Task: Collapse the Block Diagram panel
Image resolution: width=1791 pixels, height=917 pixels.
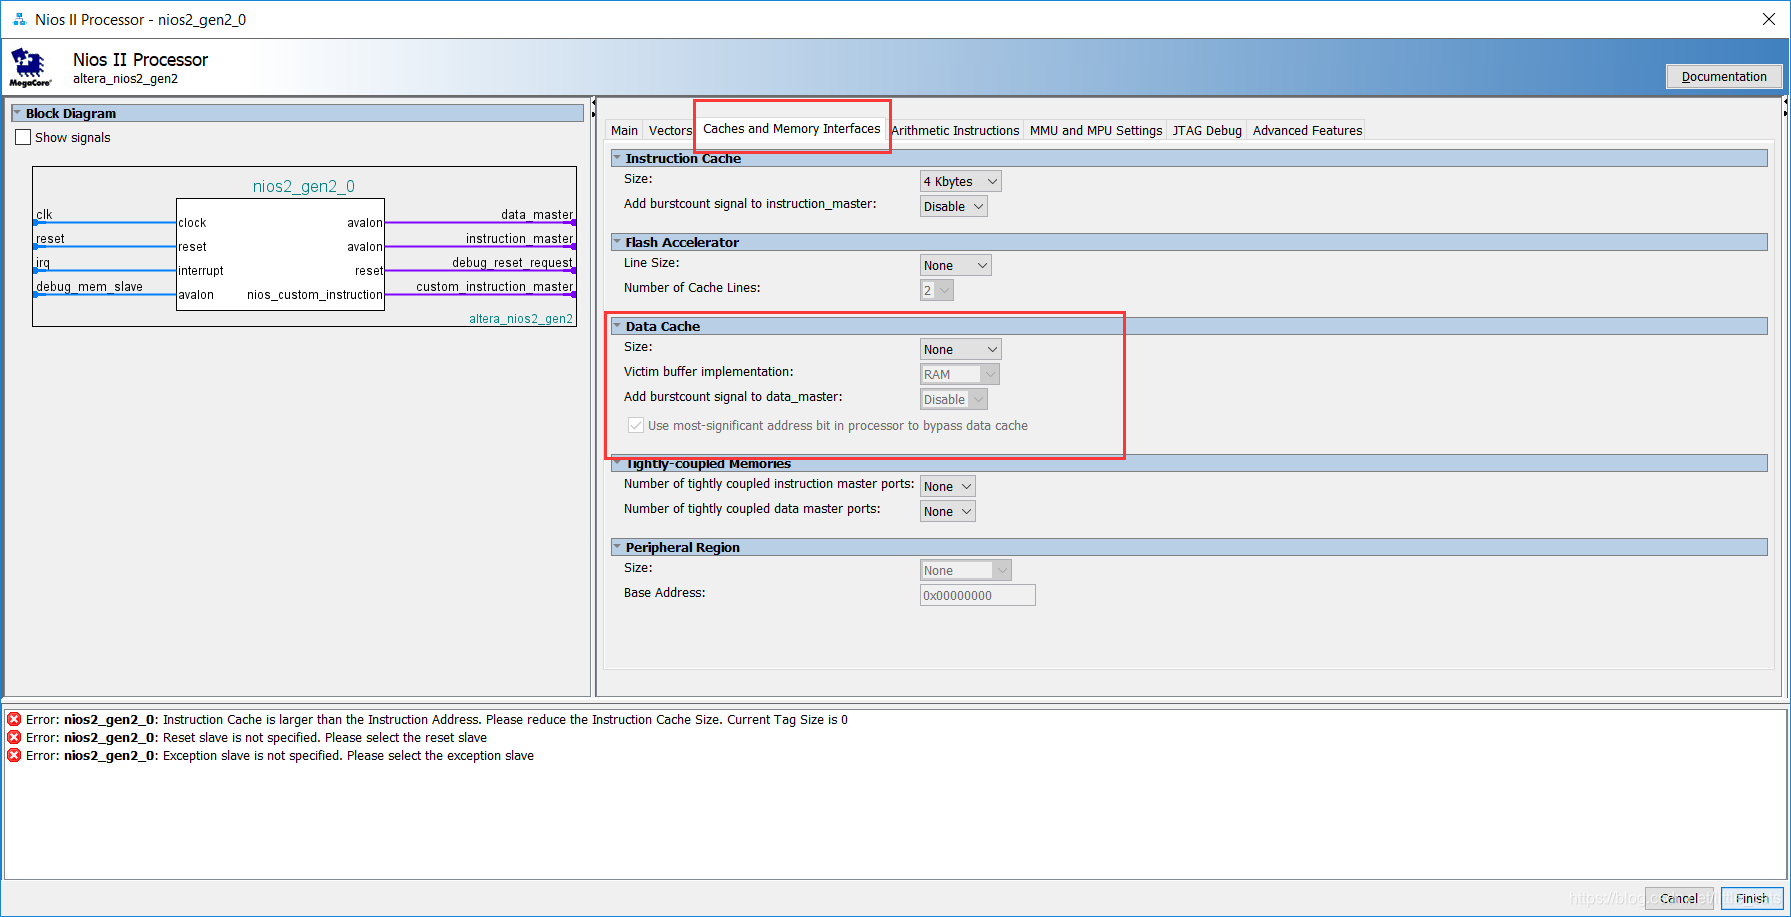Action: click(17, 113)
